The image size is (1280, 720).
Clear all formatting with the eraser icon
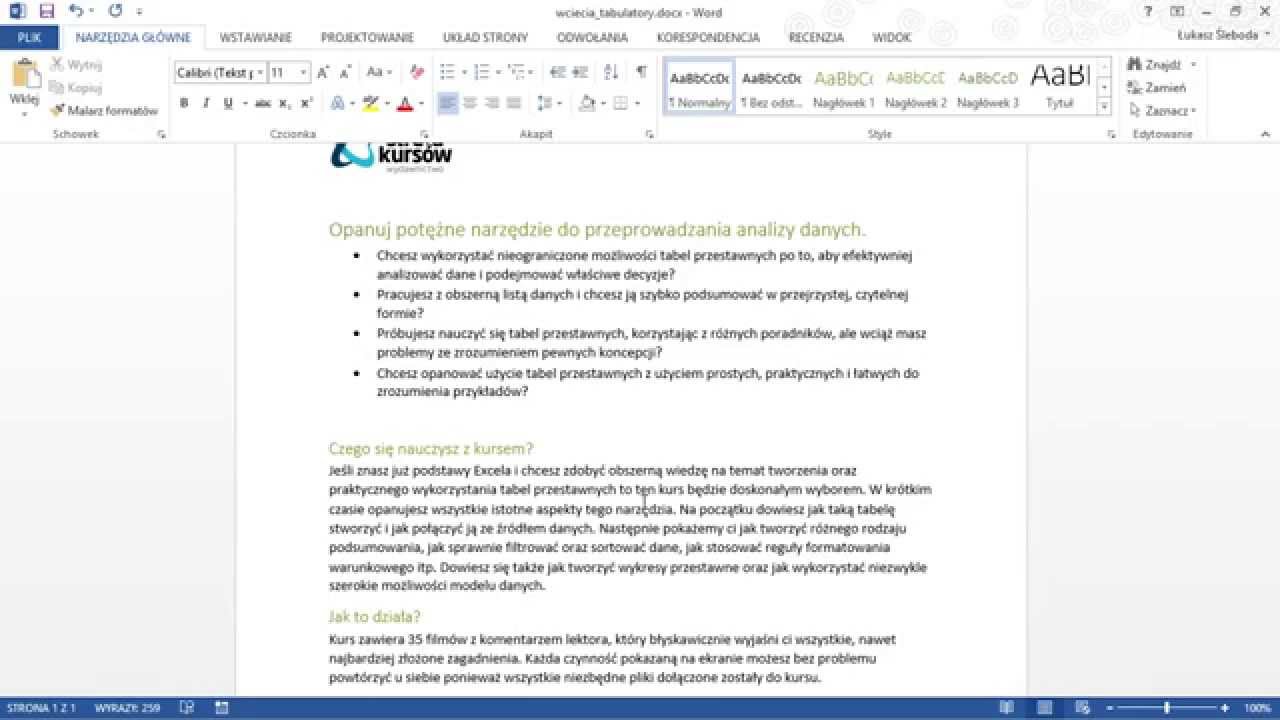click(417, 73)
